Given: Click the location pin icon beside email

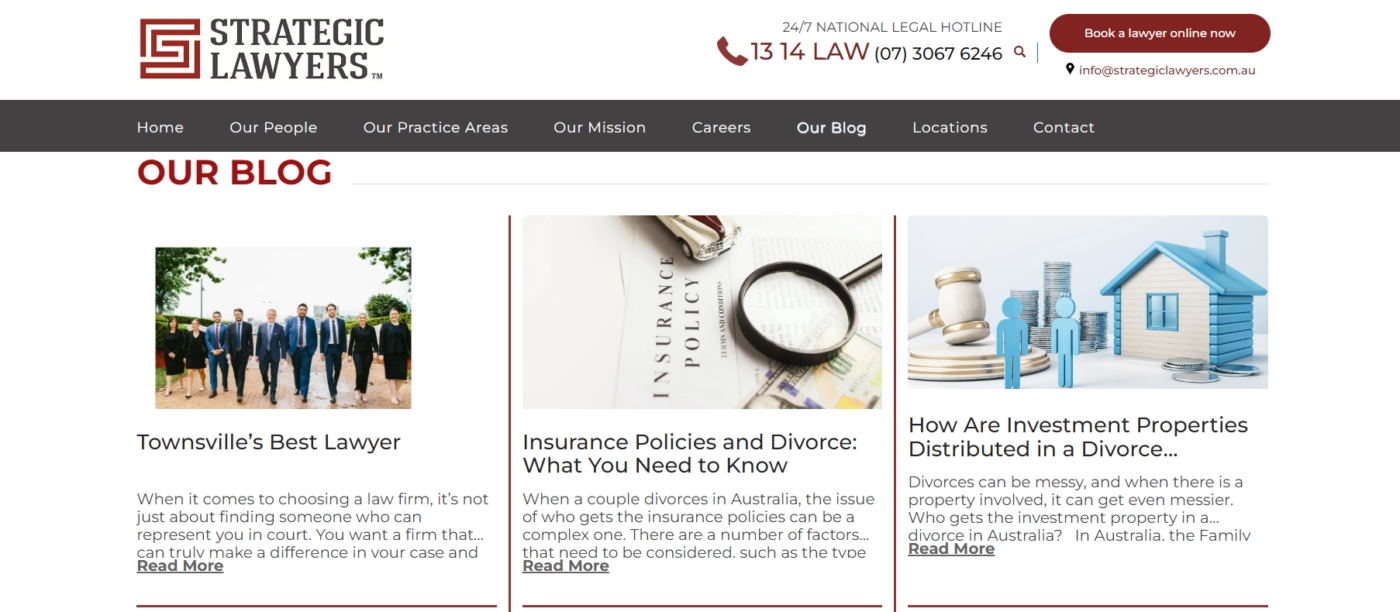Looking at the screenshot, I should point(1070,70).
